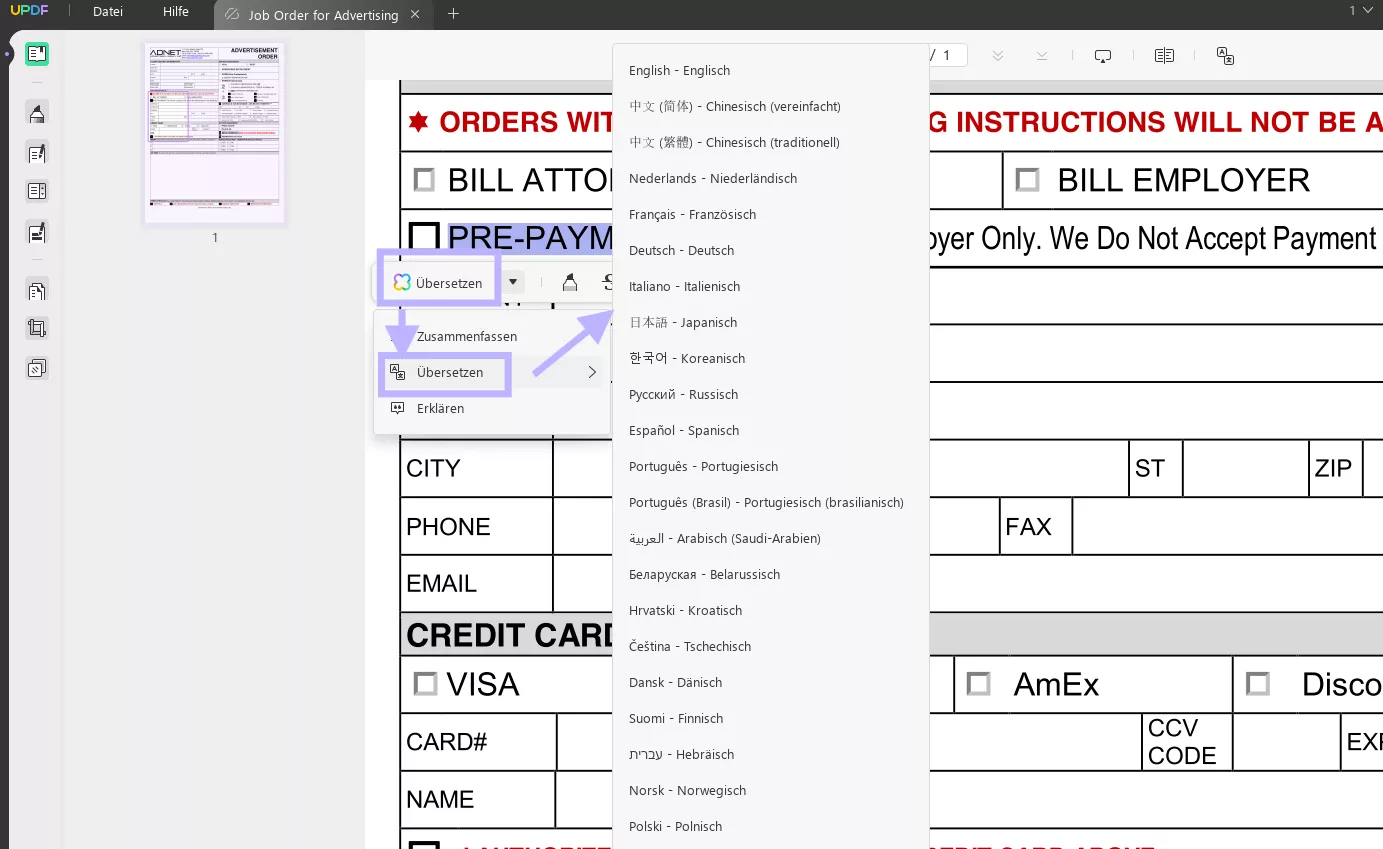Go to next page with double chevron icon
This screenshot has width=1383, height=849.
click(x=998, y=56)
